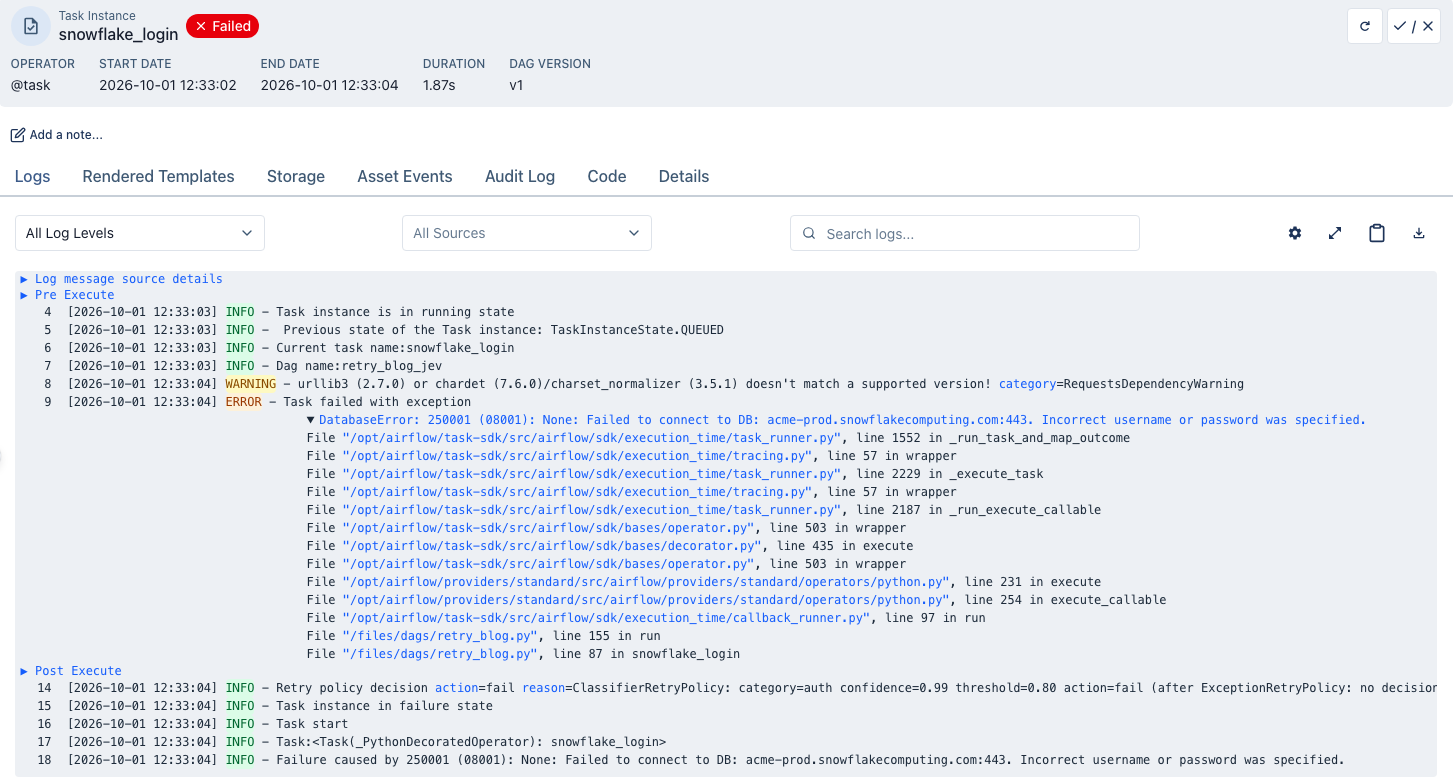Open the All Log Levels dropdown
Screen dimensions: 1455x780
pyautogui.click(x=140, y=233)
